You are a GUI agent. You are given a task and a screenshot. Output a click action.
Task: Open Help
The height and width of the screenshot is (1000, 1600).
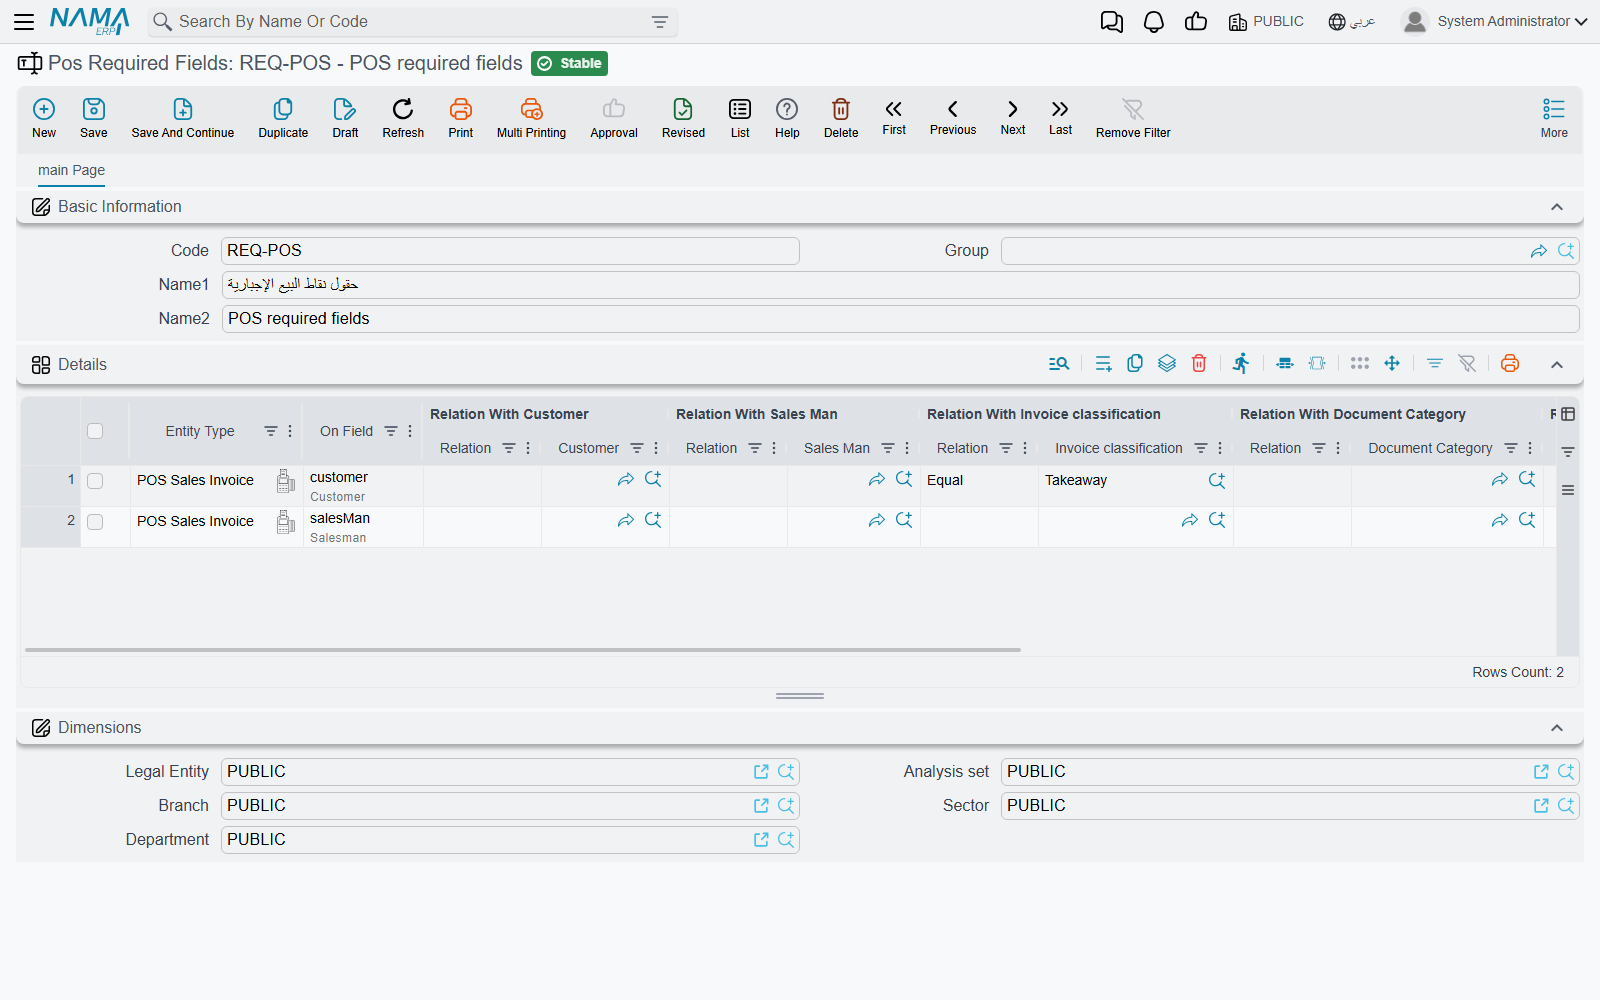tap(787, 118)
